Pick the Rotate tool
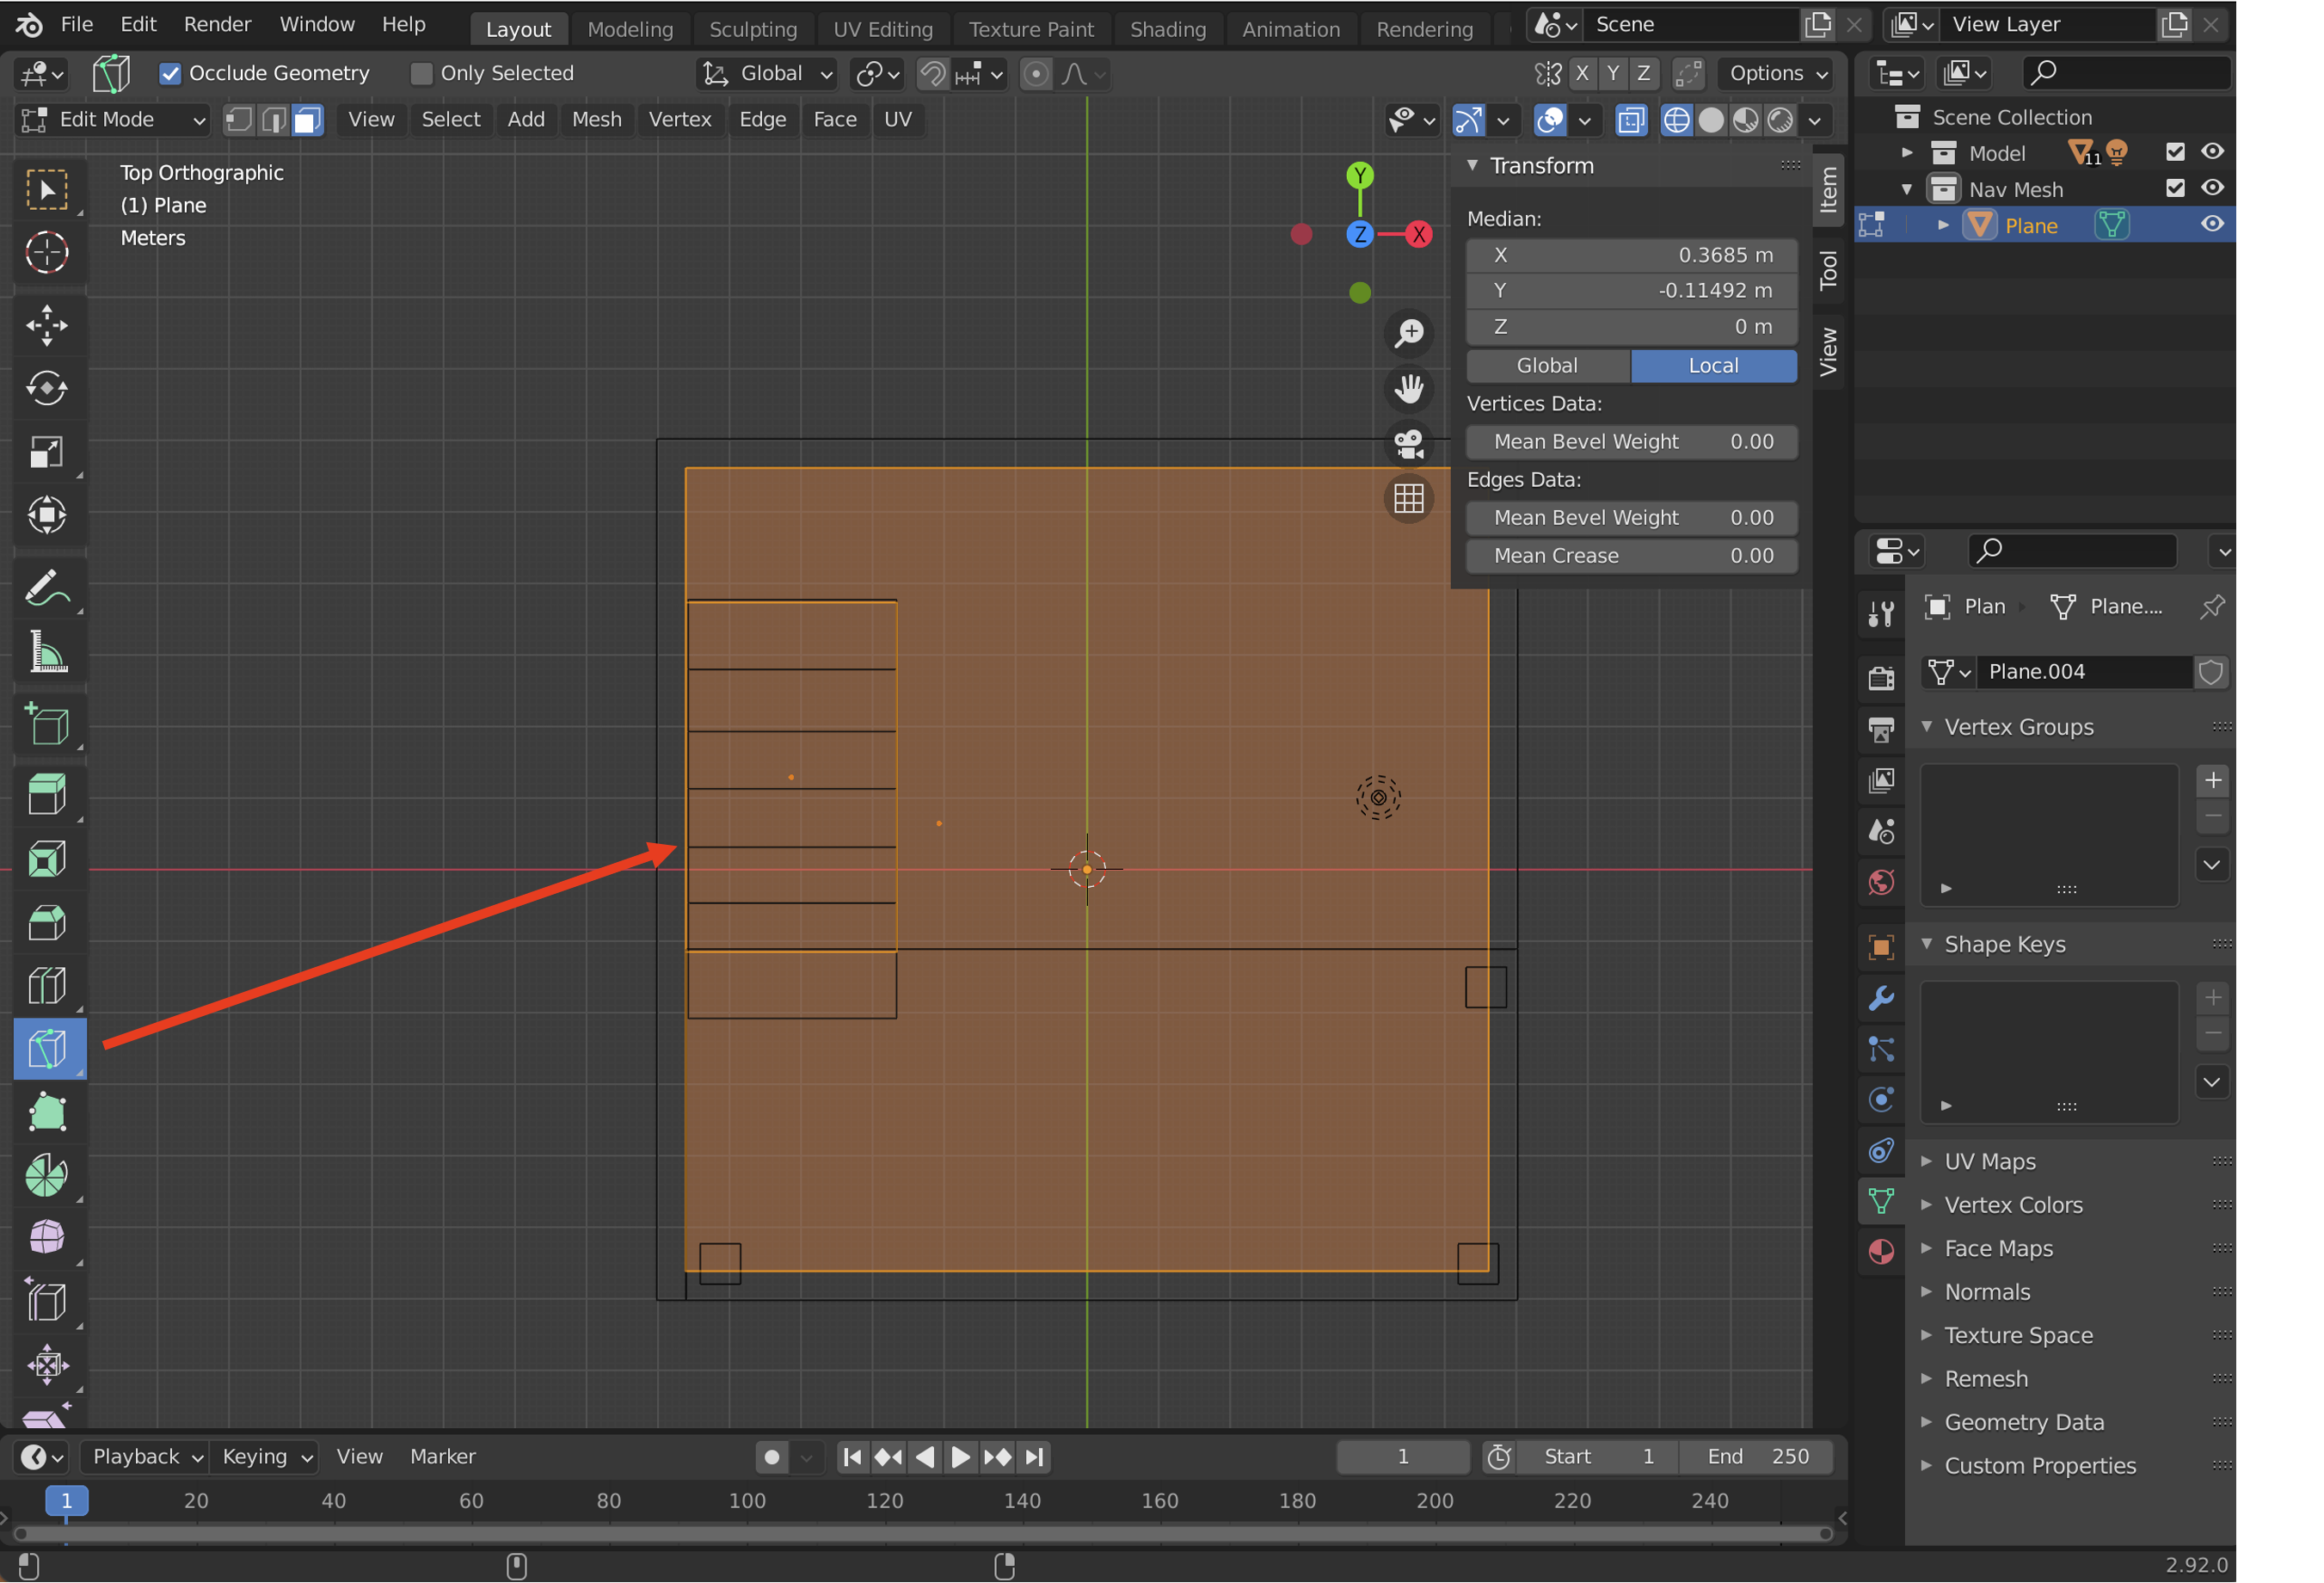The width and height of the screenshot is (2324, 1583). click(x=47, y=389)
